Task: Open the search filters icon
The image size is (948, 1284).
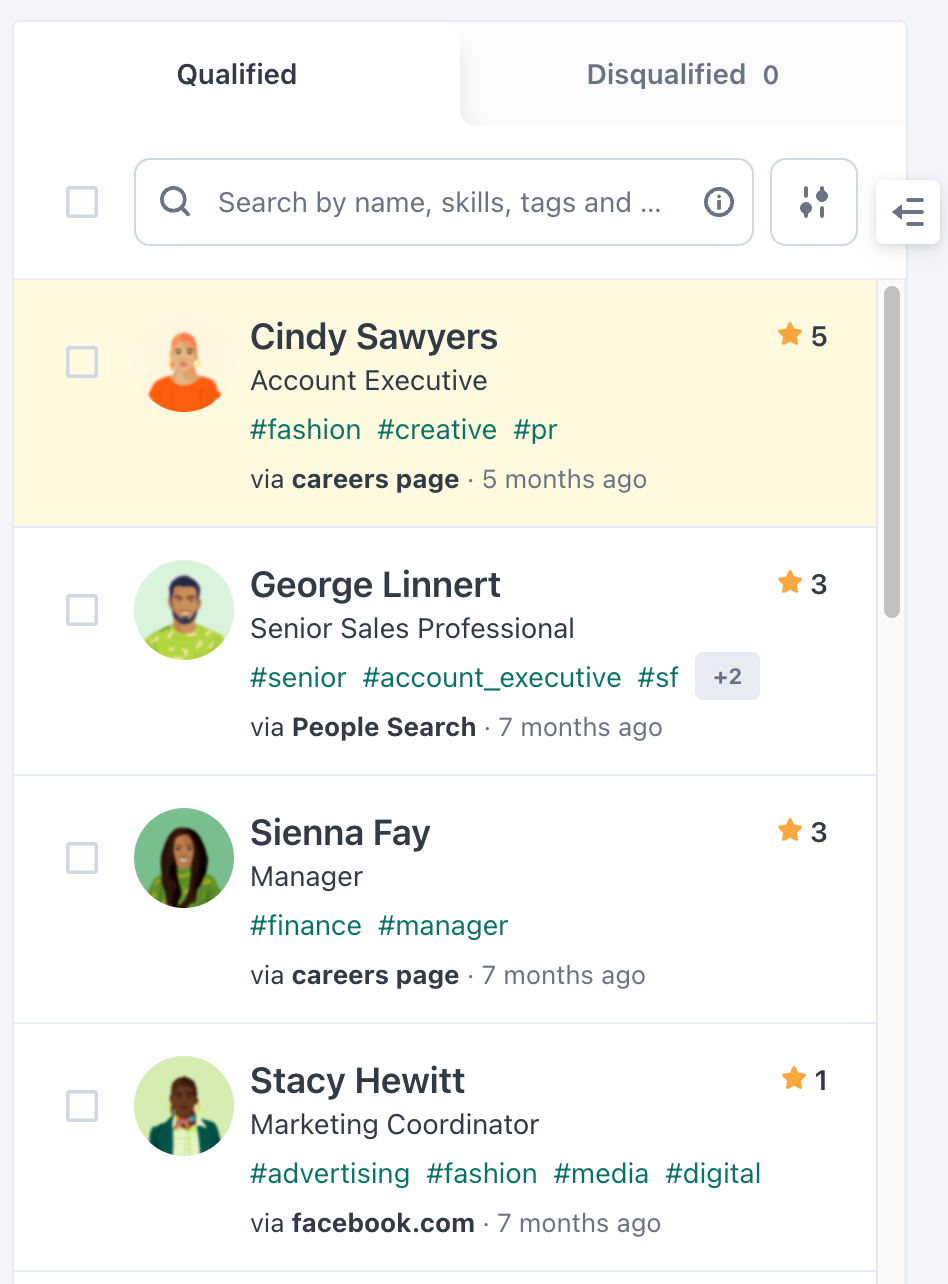Action: (813, 202)
